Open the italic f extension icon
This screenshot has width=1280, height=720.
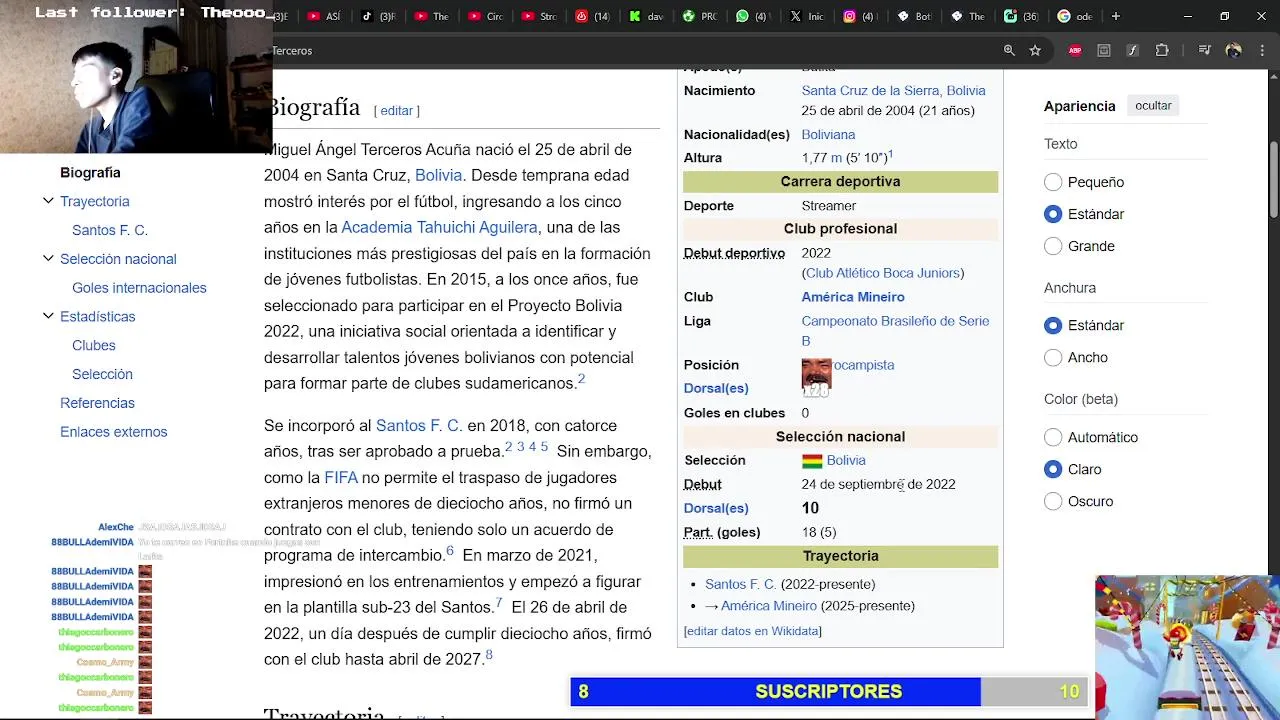tap(1132, 50)
